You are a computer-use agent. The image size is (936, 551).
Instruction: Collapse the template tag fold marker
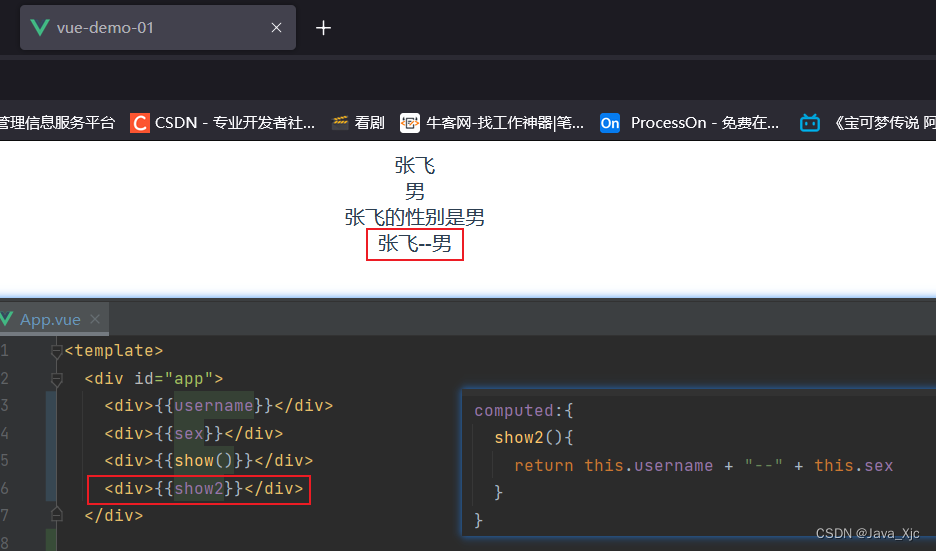[57, 351]
